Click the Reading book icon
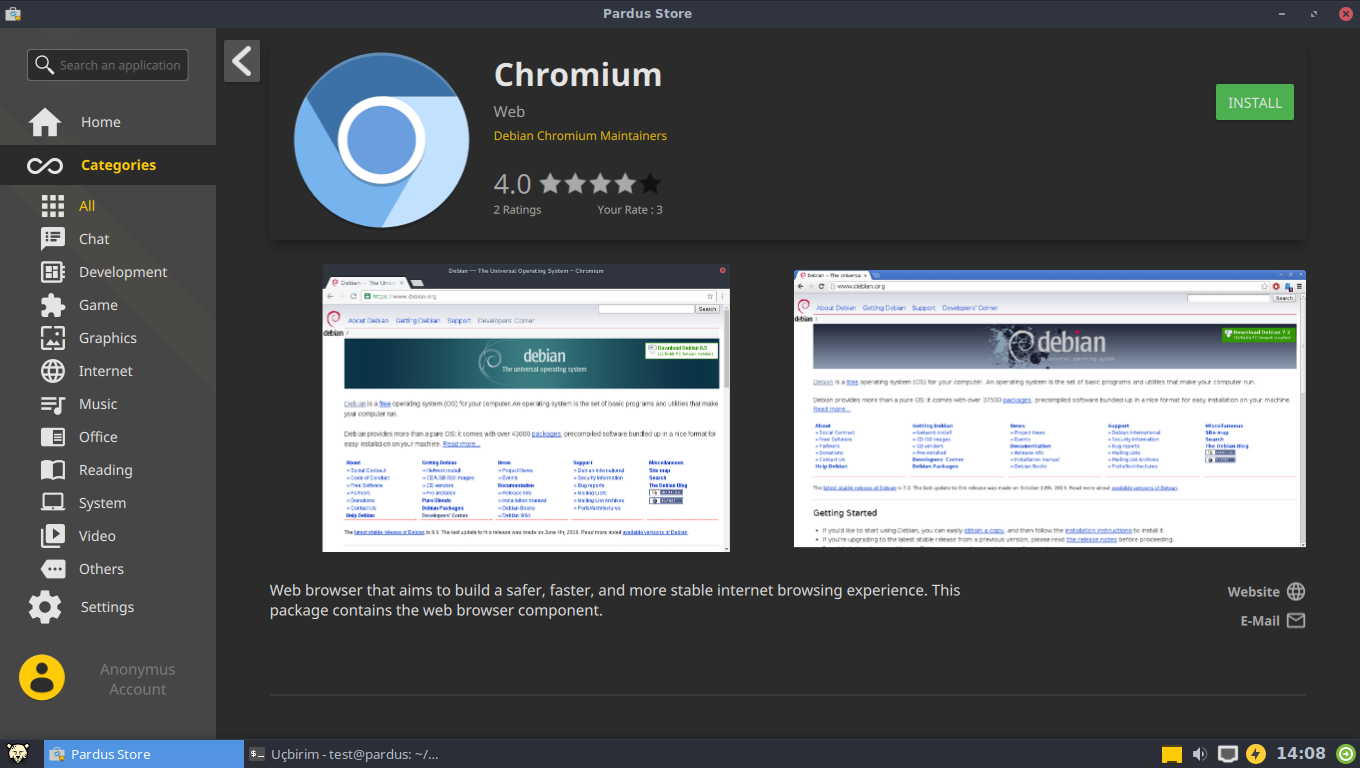 tap(53, 470)
